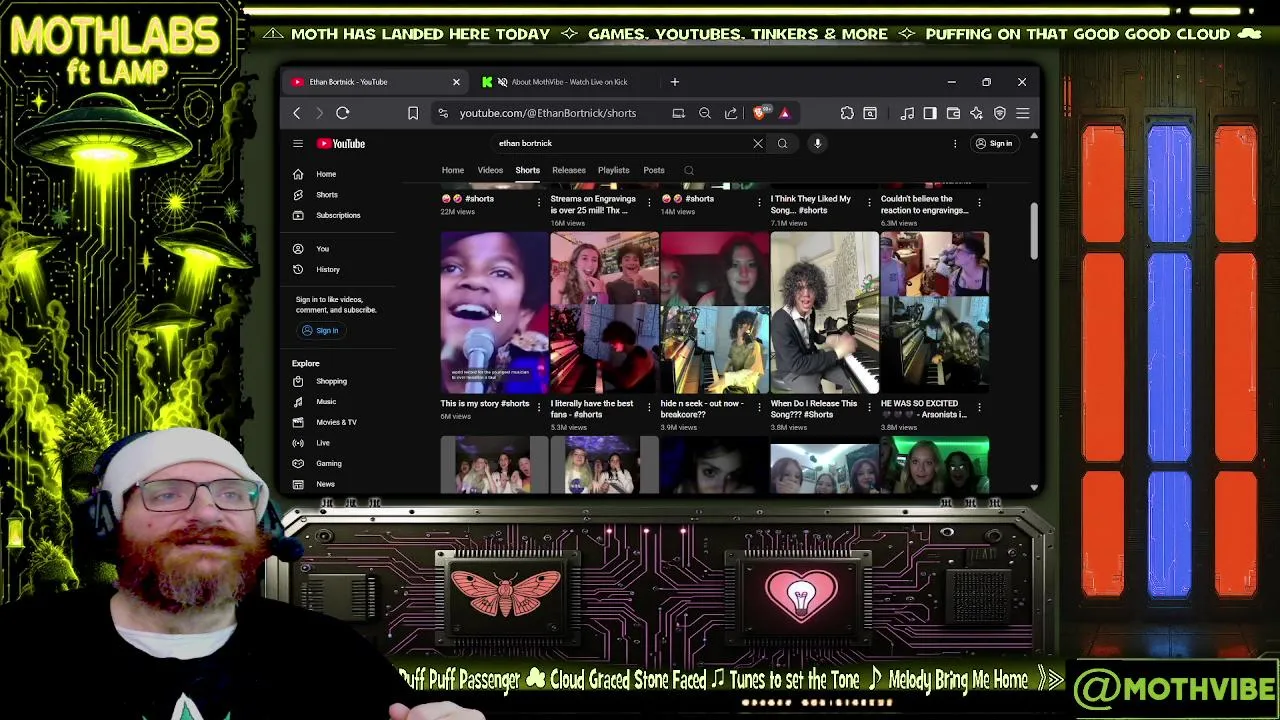
Task: Open You in the sidebar
Action: [x=338, y=249]
